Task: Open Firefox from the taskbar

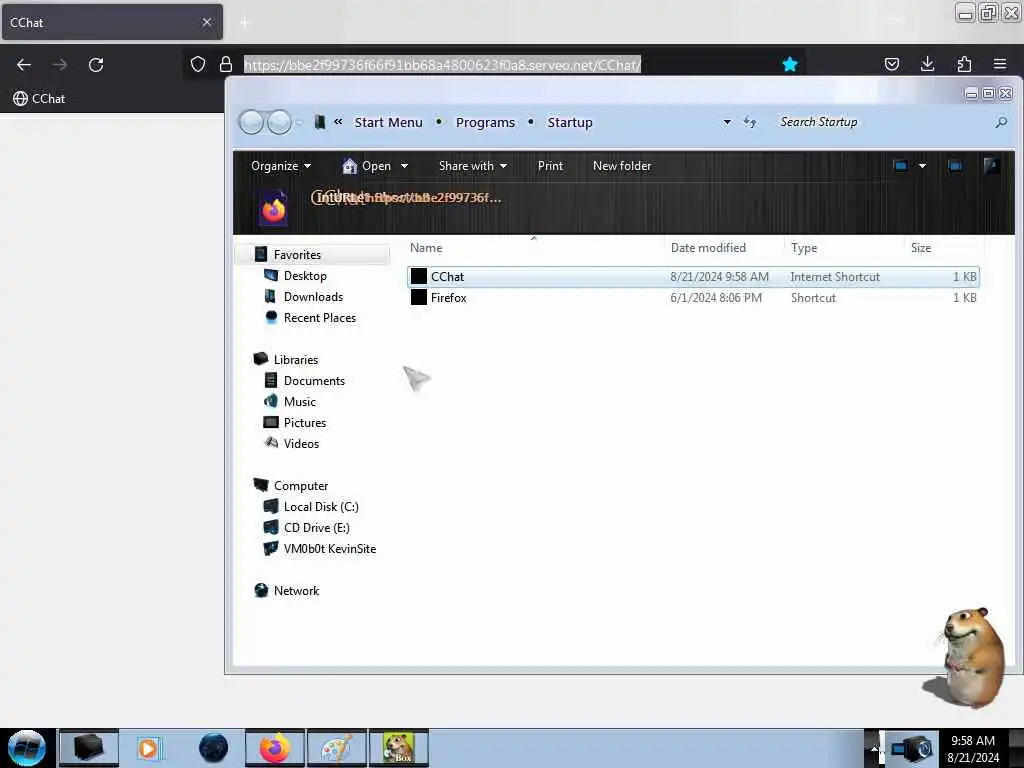Action: [x=275, y=748]
